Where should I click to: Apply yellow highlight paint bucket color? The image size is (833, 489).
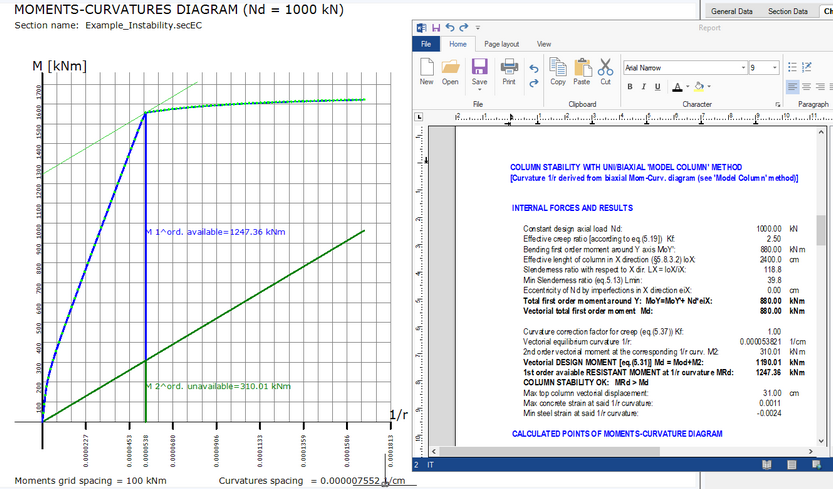699,87
